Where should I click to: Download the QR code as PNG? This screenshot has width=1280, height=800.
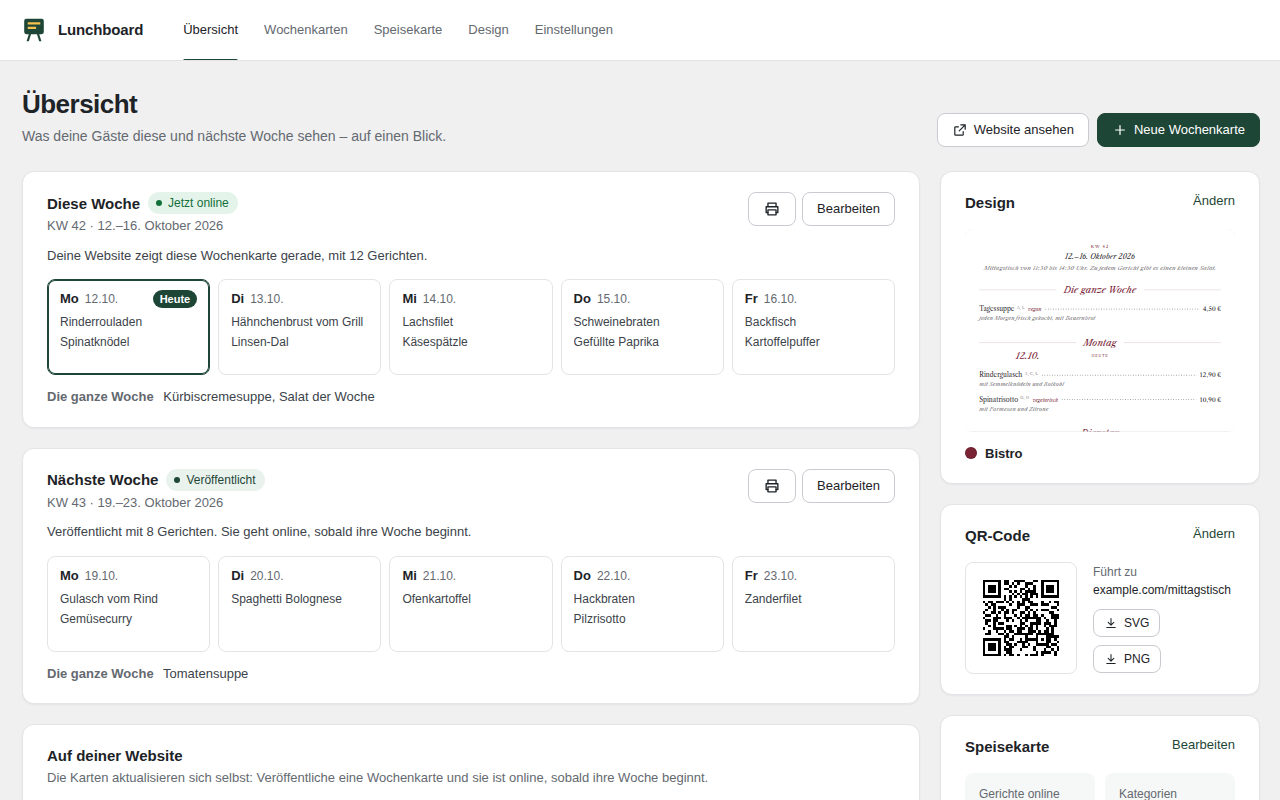click(x=1126, y=659)
